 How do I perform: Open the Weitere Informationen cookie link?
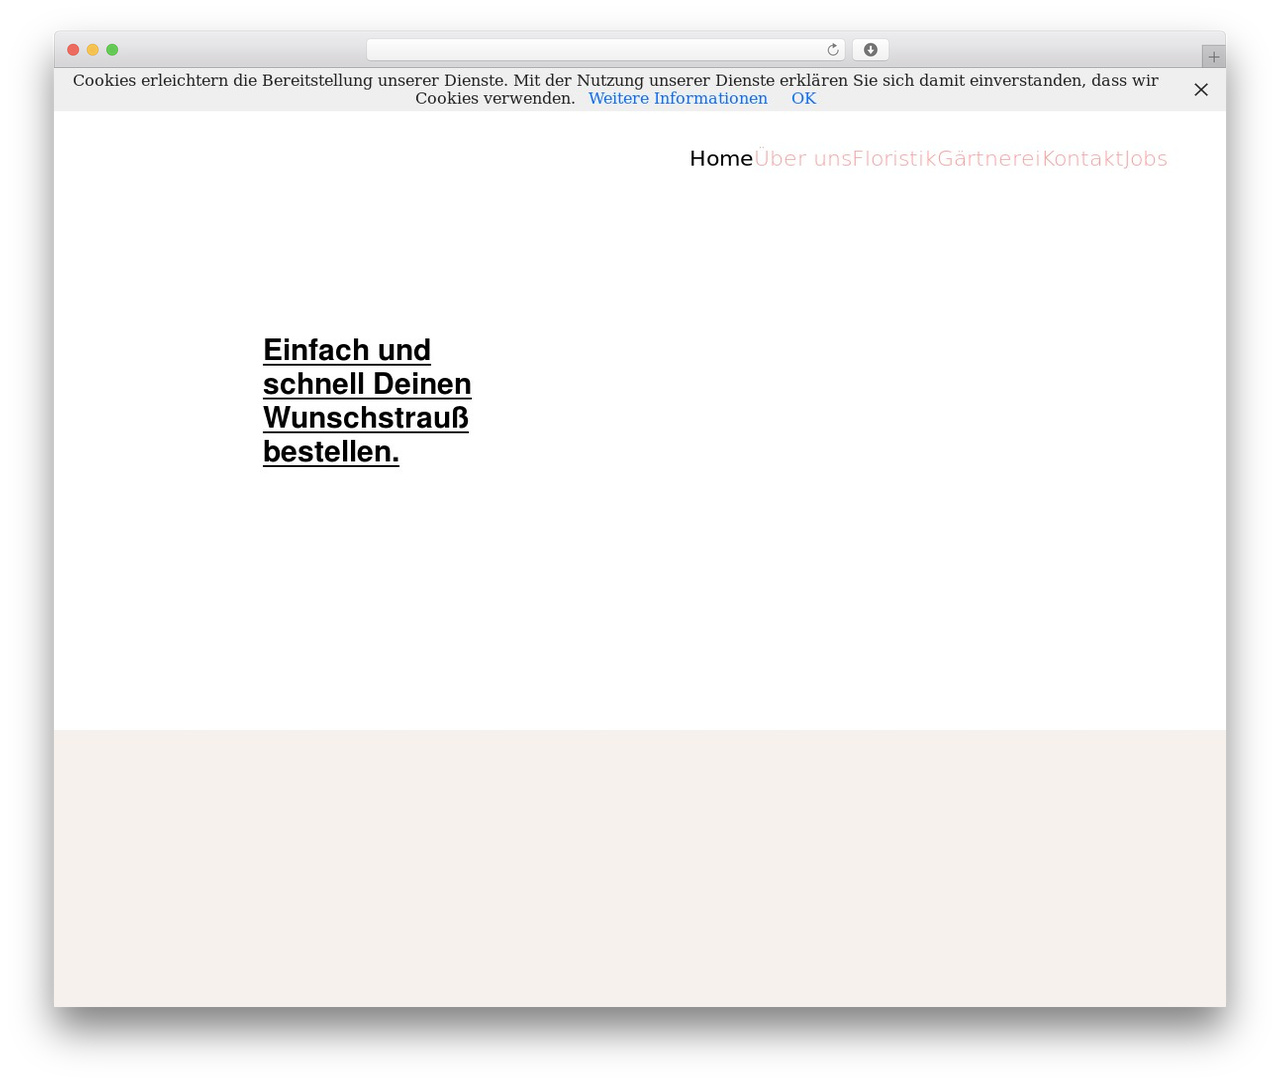point(678,98)
